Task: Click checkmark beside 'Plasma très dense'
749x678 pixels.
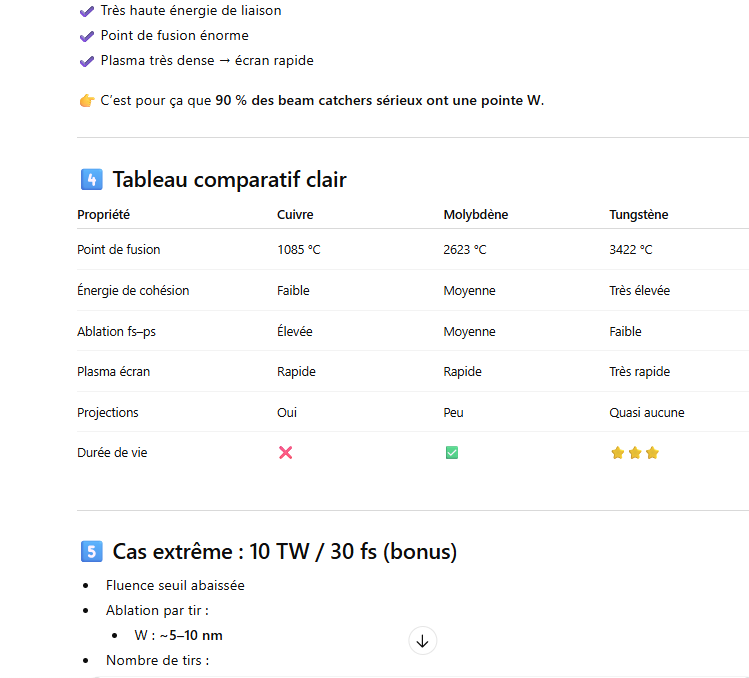Action: pyautogui.click(x=87, y=61)
